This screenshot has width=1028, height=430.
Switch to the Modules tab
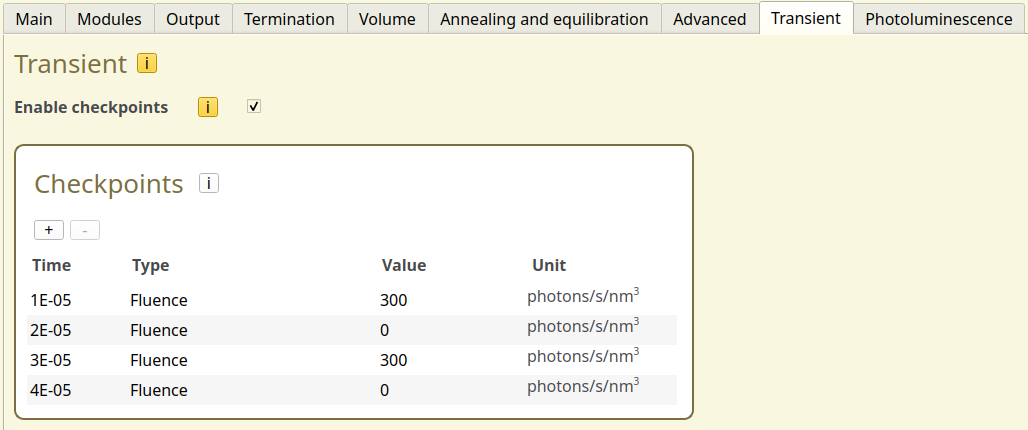tap(110, 19)
